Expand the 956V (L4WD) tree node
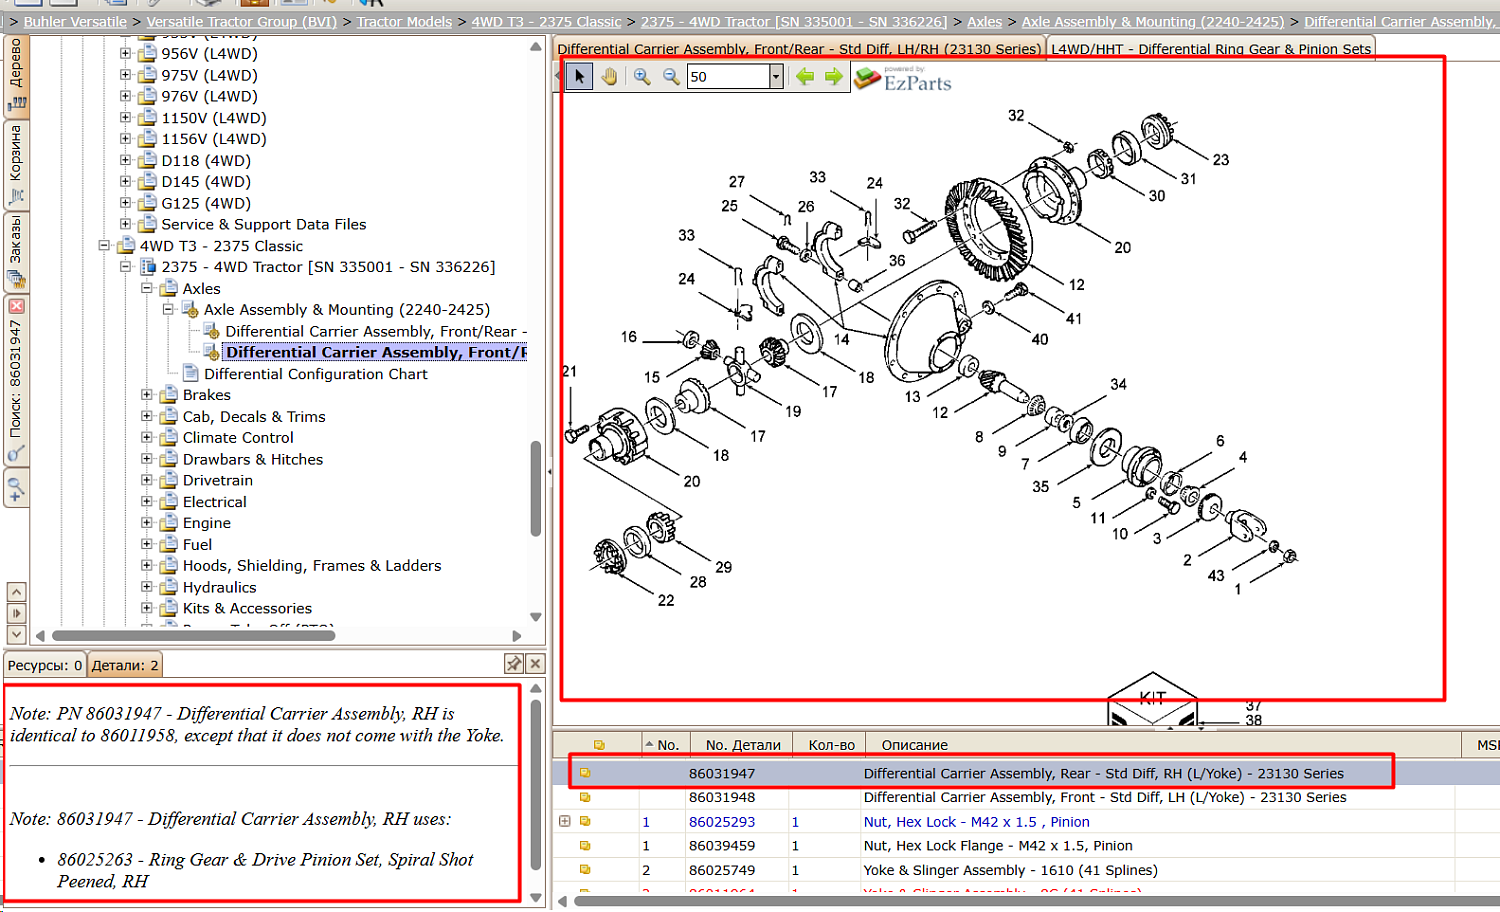 coord(125,53)
